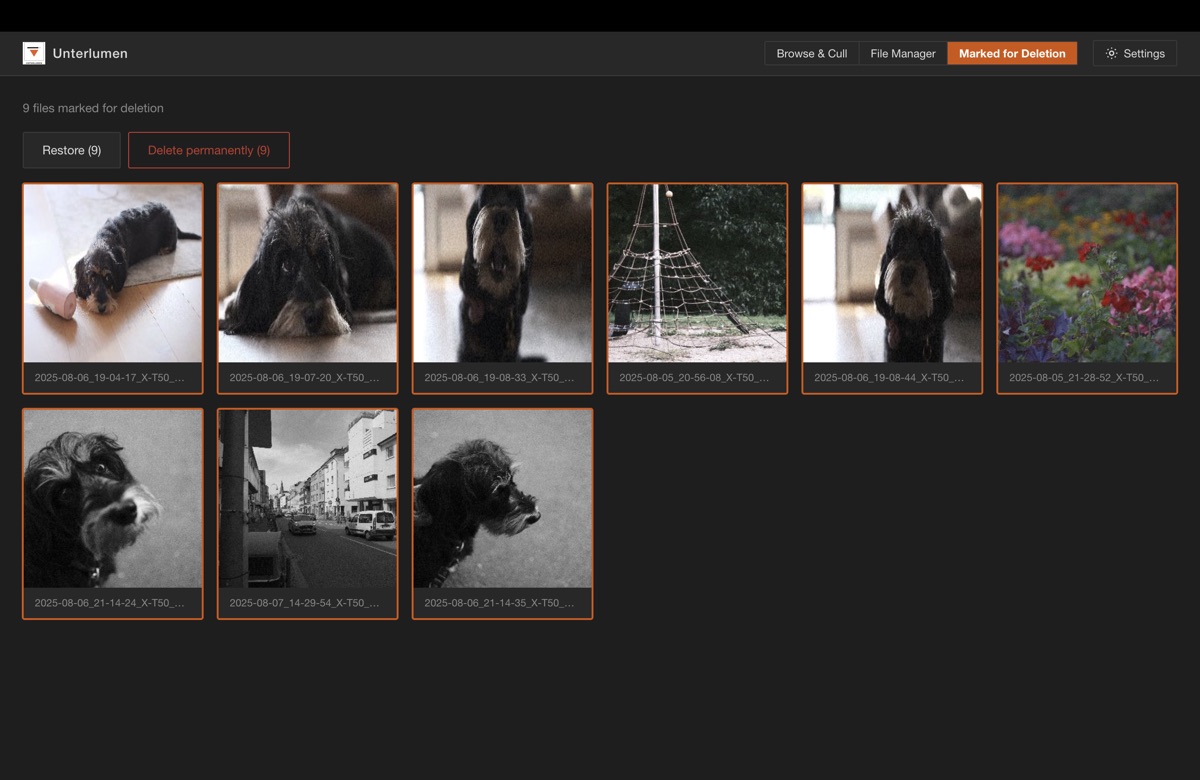1200x780 pixels.
Task: Select the playground rope climbing net photo
Action: pyautogui.click(x=698, y=273)
